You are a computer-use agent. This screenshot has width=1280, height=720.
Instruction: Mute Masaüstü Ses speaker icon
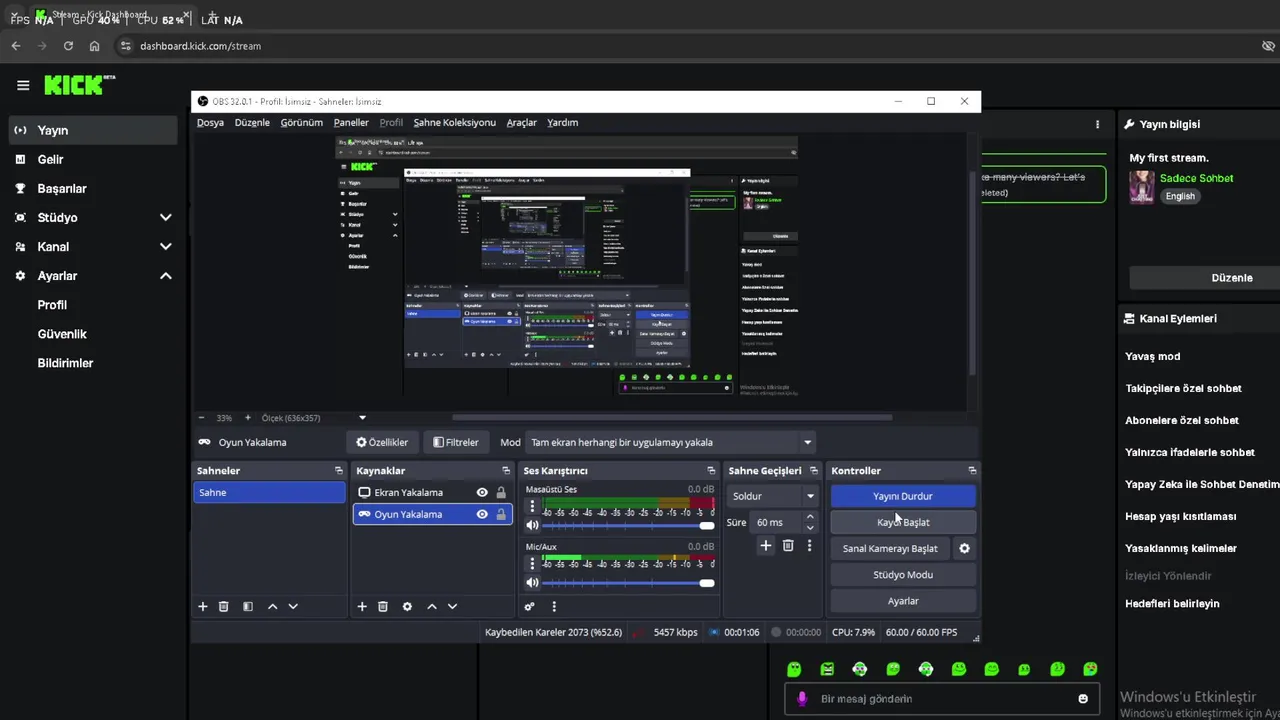click(x=532, y=525)
